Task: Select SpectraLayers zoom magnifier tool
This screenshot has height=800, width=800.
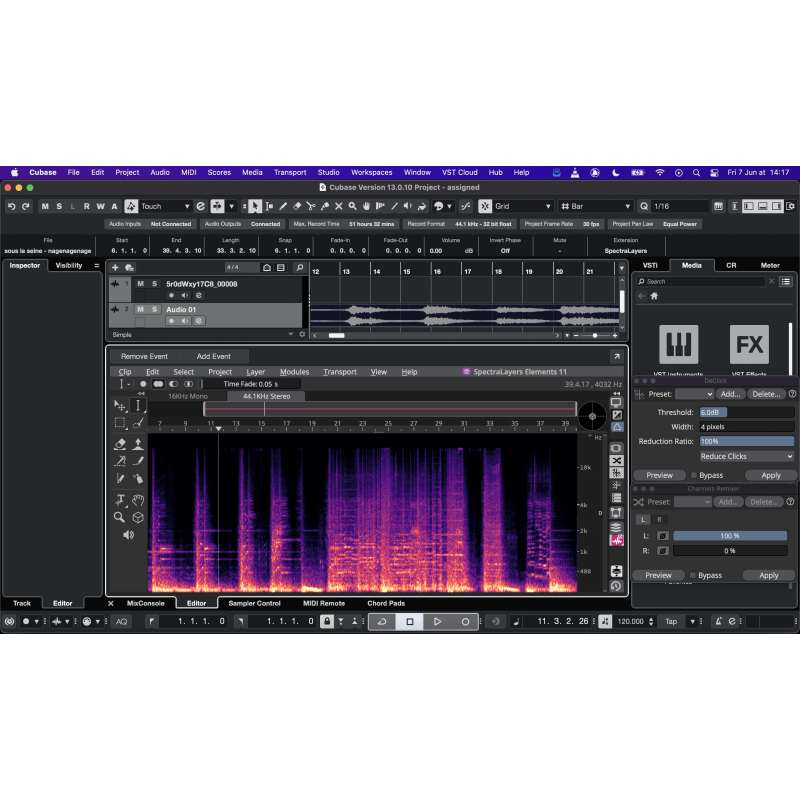Action: (120, 517)
